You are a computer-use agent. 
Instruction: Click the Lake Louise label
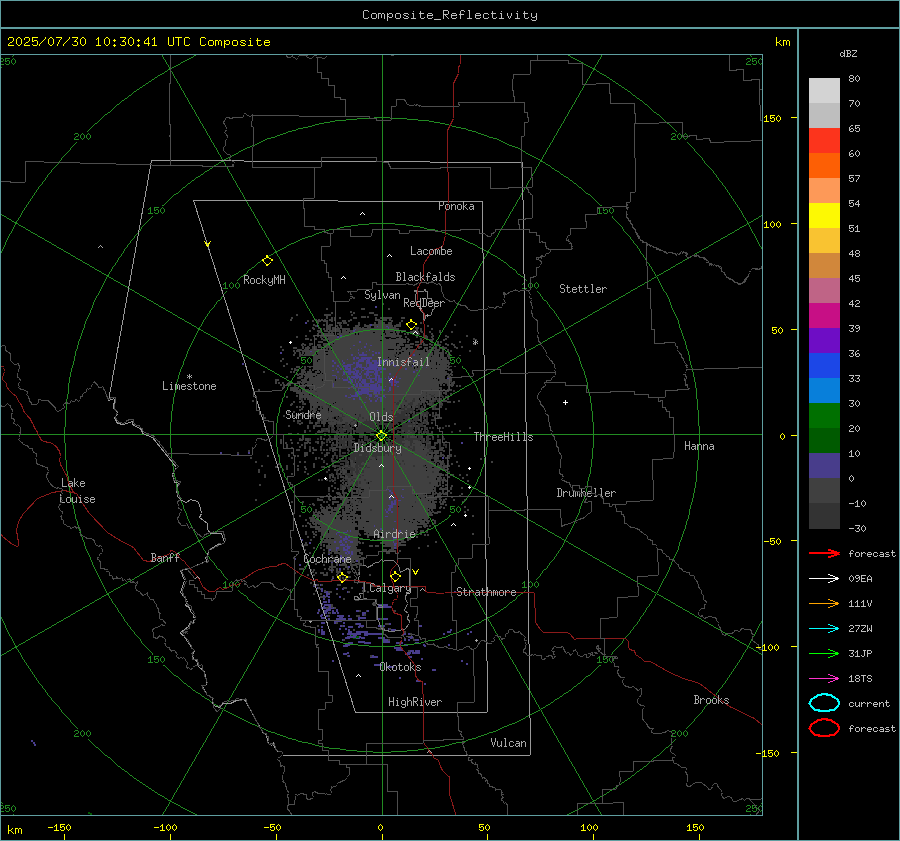77,491
